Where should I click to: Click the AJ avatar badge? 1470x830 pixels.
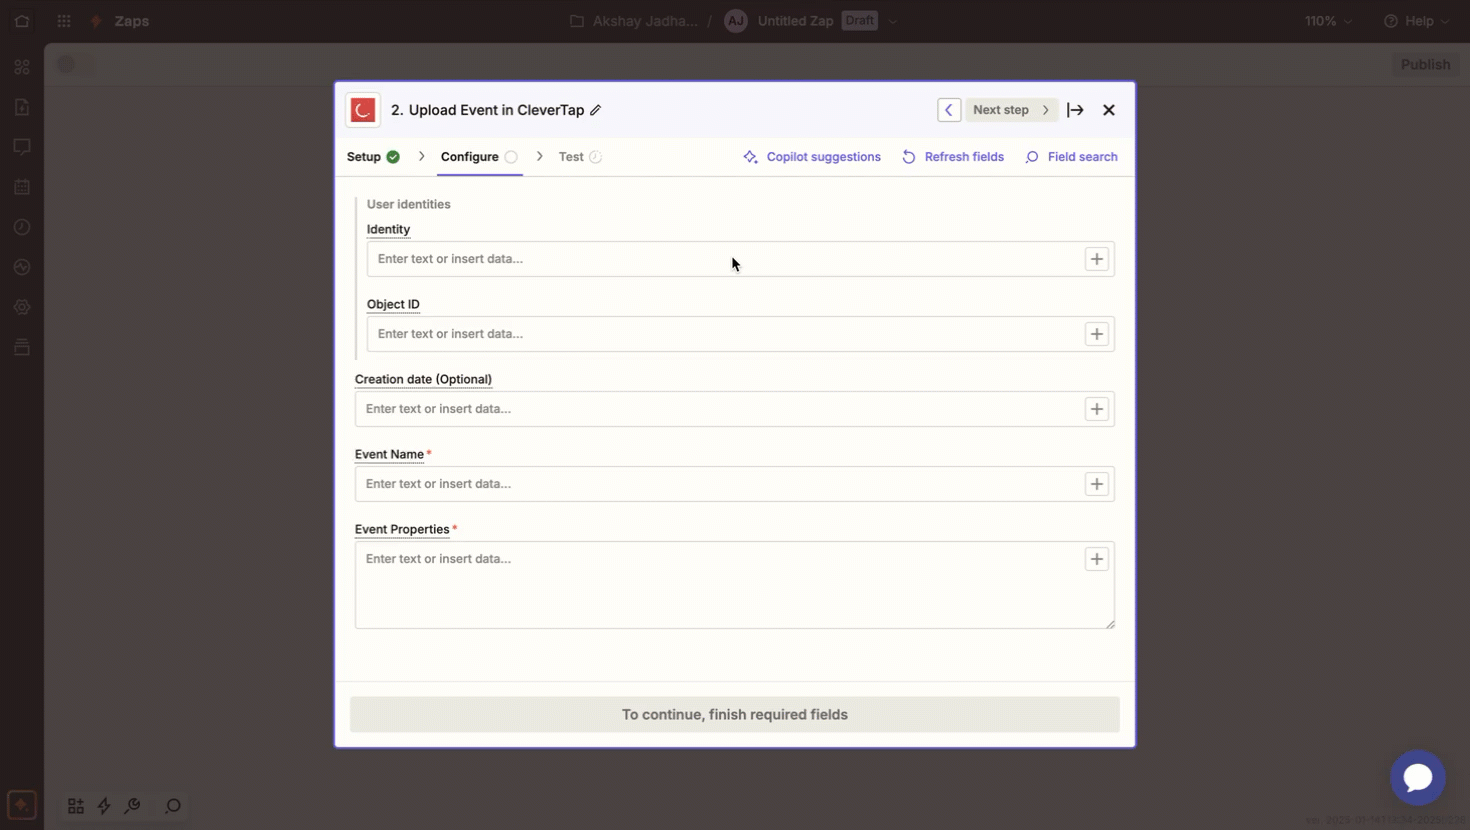click(x=736, y=21)
